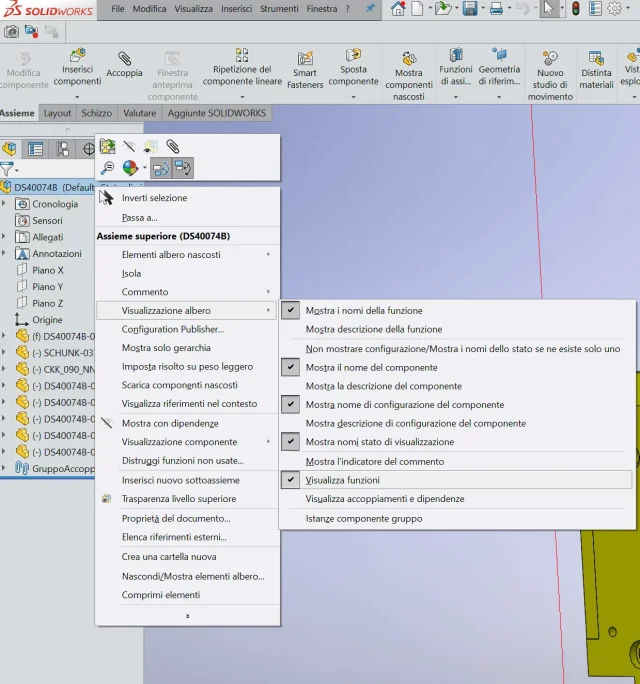Click the camera screenshot icon
The height and width of the screenshot is (684, 640).
point(11,32)
